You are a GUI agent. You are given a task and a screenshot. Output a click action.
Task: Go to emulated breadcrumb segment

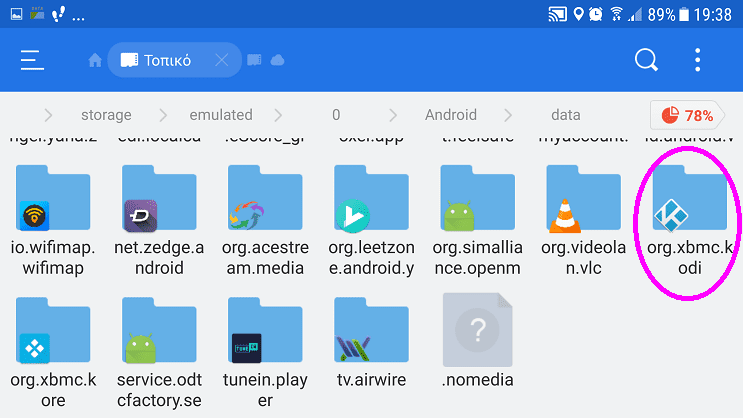221,115
